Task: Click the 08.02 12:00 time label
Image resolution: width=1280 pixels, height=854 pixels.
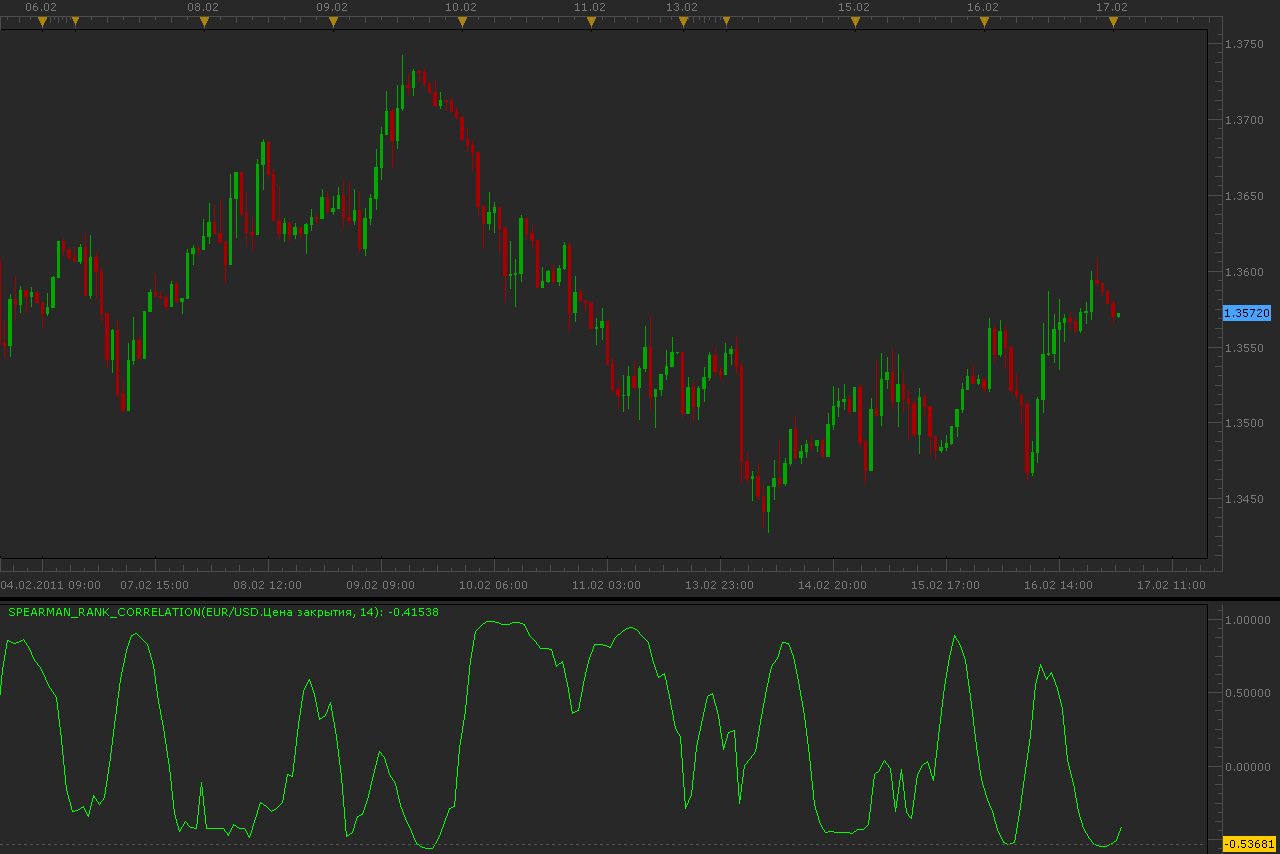Action: tap(268, 585)
